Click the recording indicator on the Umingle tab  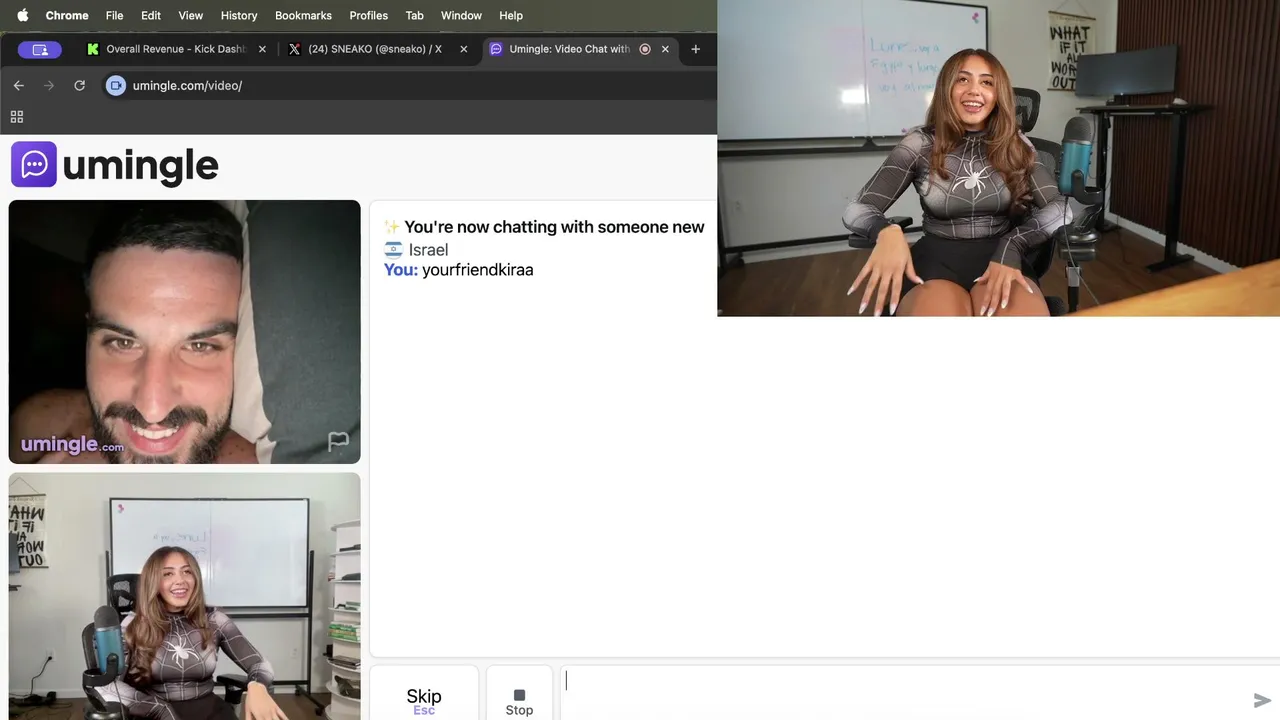pyautogui.click(x=645, y=49)
